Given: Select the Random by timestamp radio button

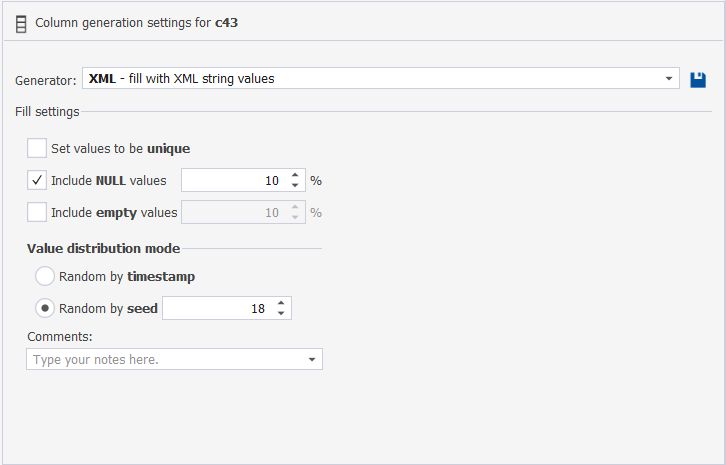Looking at the screenshot, I should (45, 276).
